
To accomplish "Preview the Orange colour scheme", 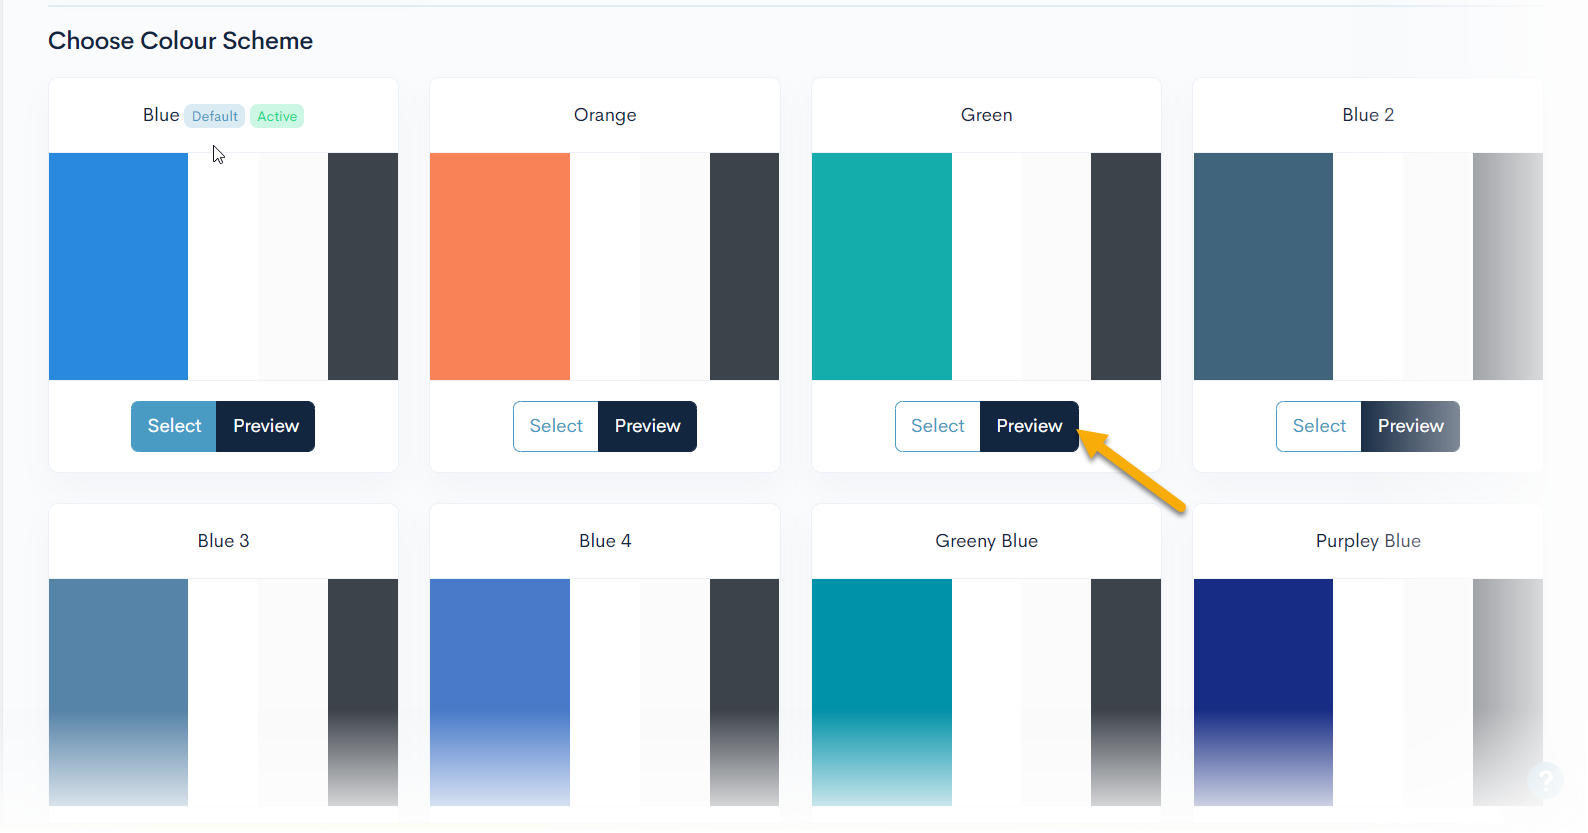I will click(647, 426).
